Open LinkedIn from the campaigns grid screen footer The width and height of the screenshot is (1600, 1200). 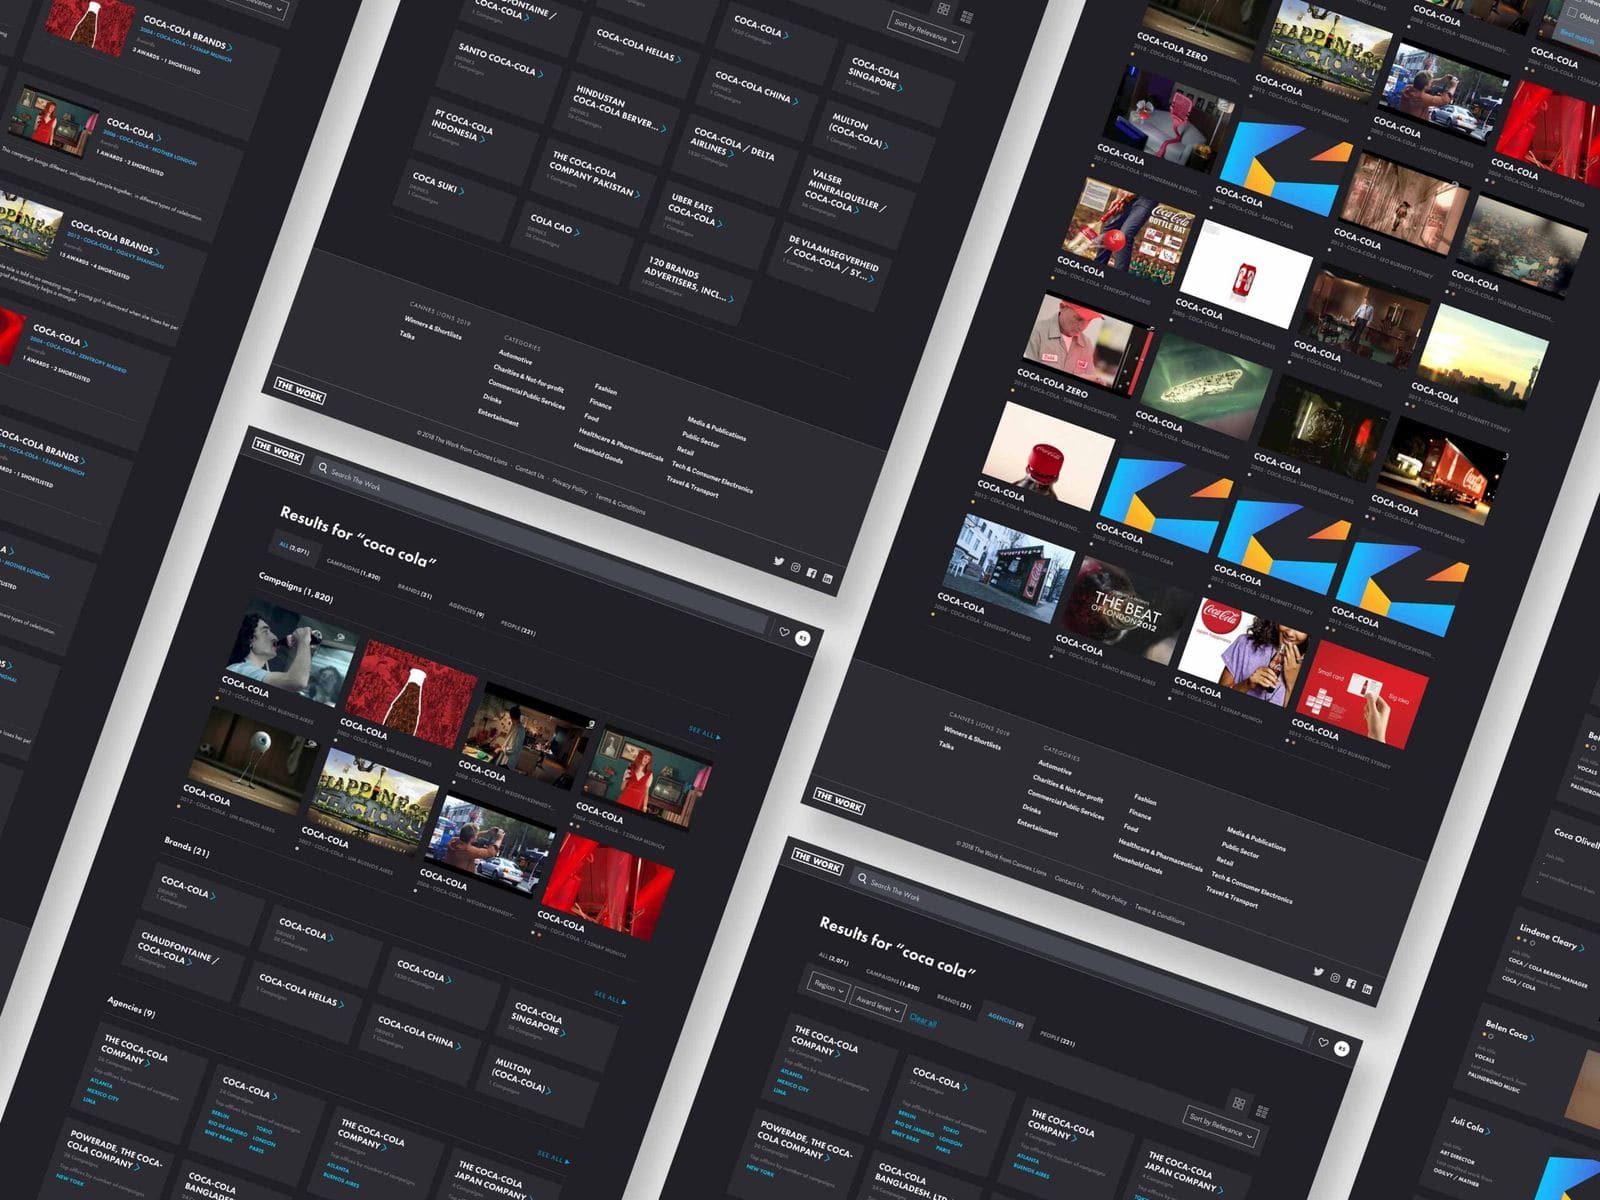[x=1367, y=989]
